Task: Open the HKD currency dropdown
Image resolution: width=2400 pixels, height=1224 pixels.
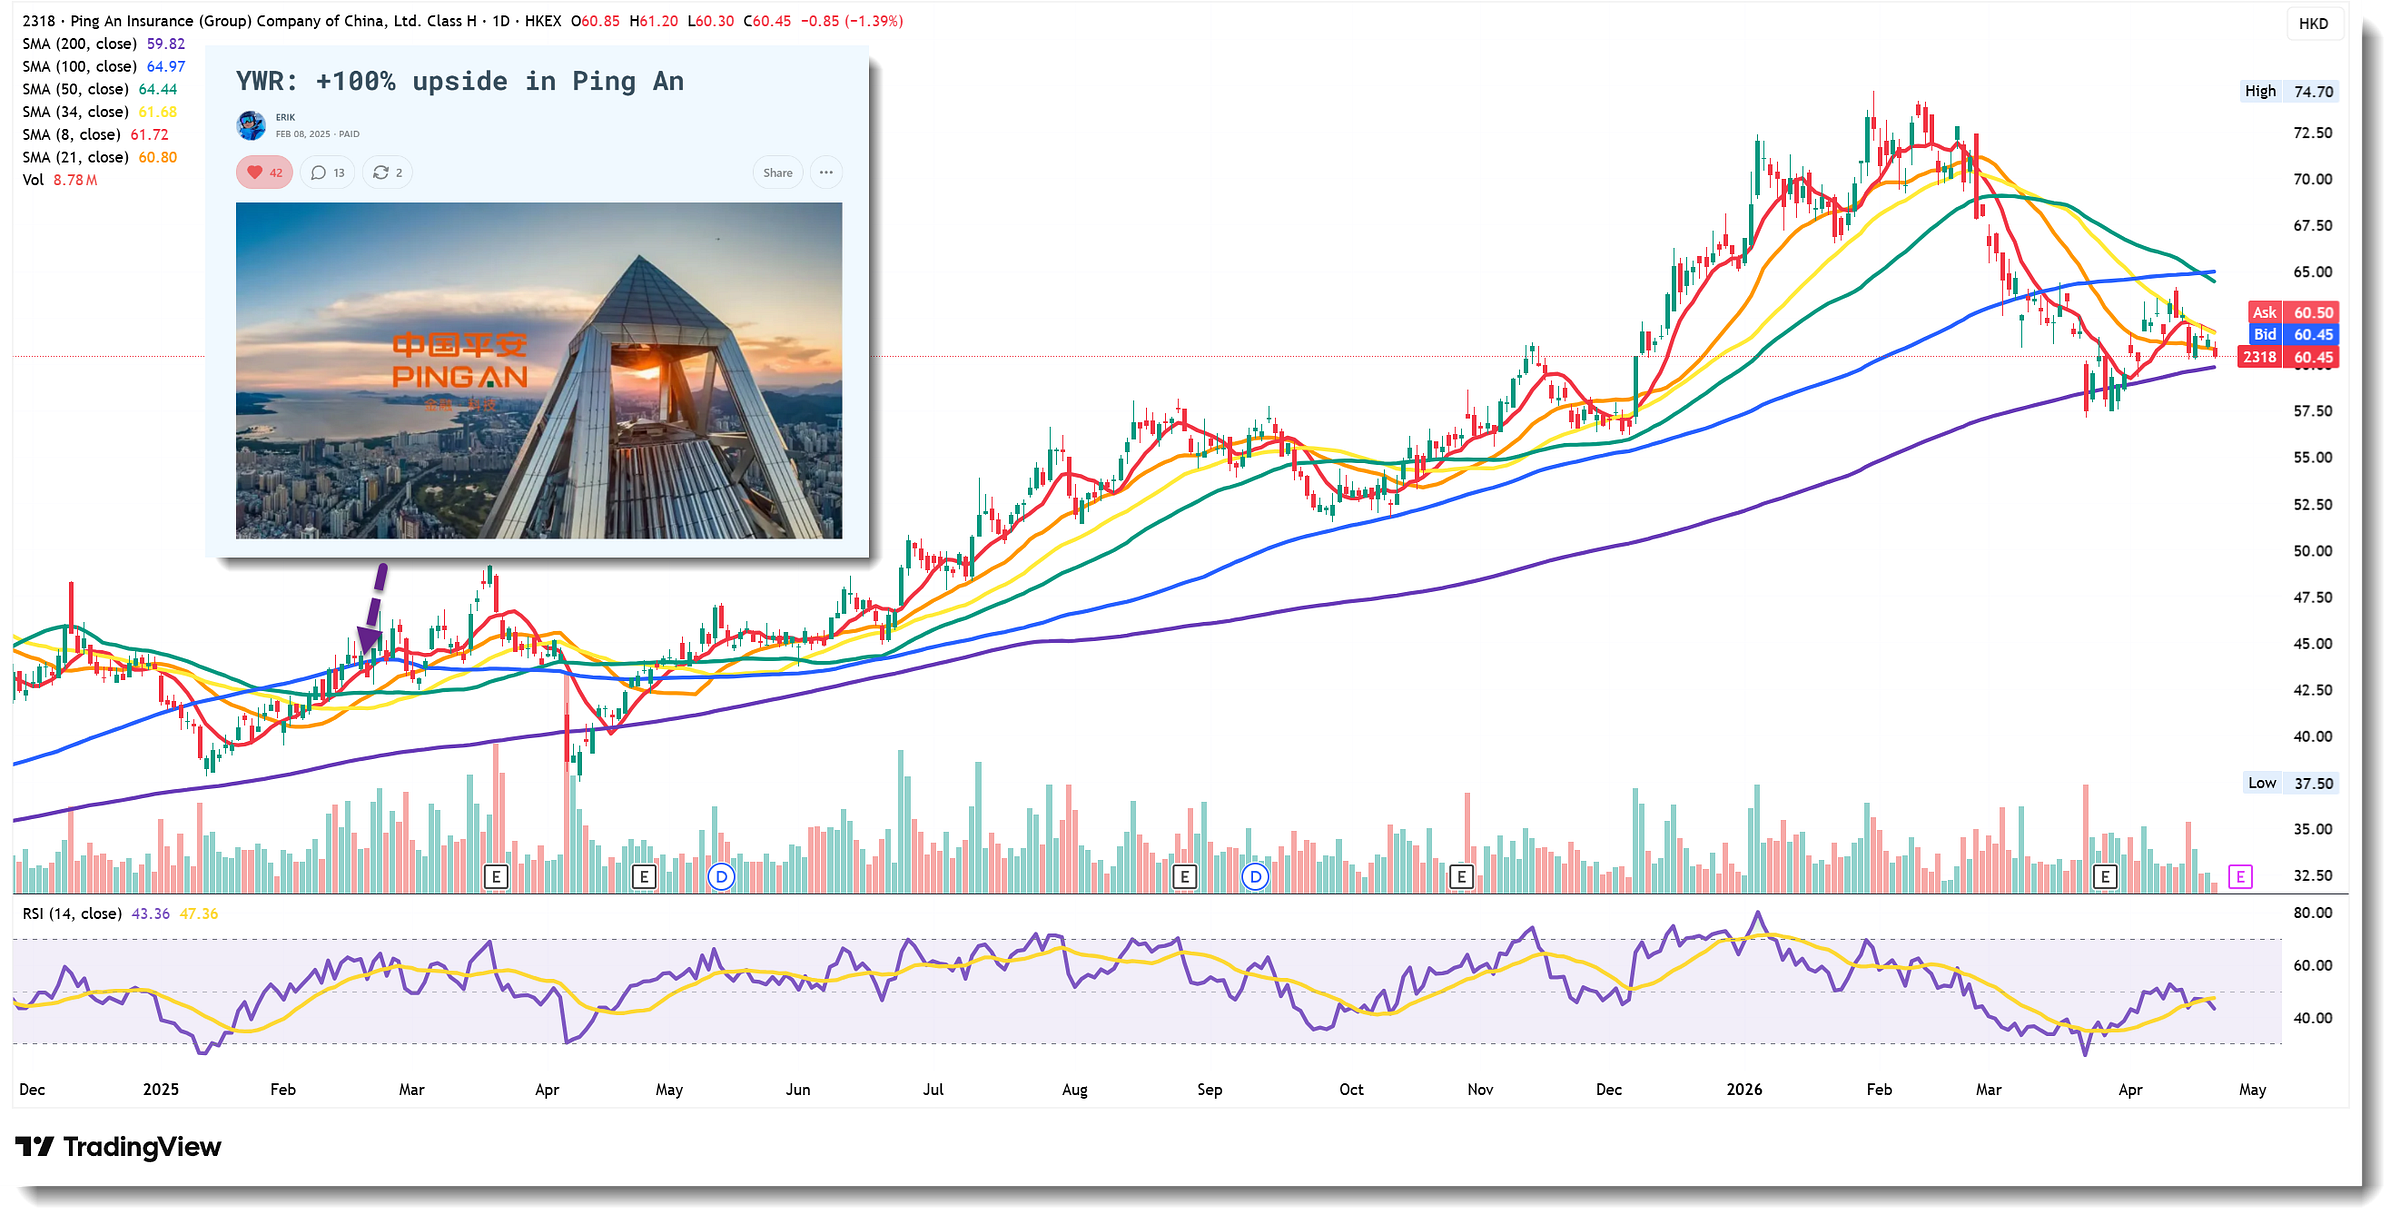Action: [2313, 24]
